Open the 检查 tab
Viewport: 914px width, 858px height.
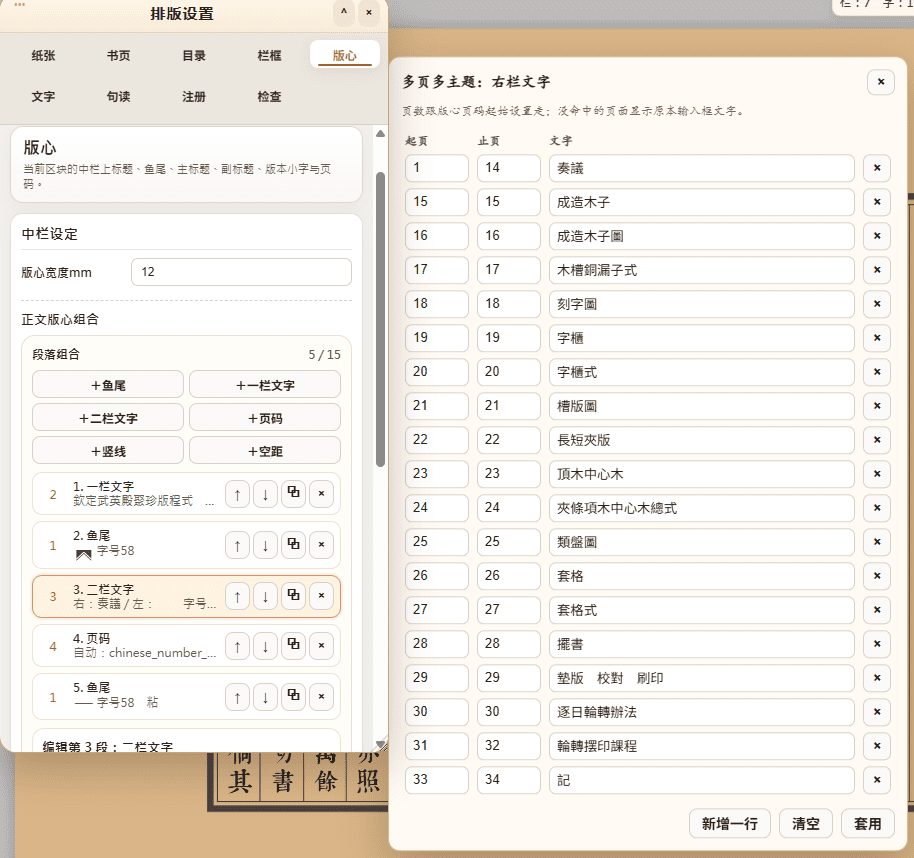pyautogui.click(x=269, y=96)
